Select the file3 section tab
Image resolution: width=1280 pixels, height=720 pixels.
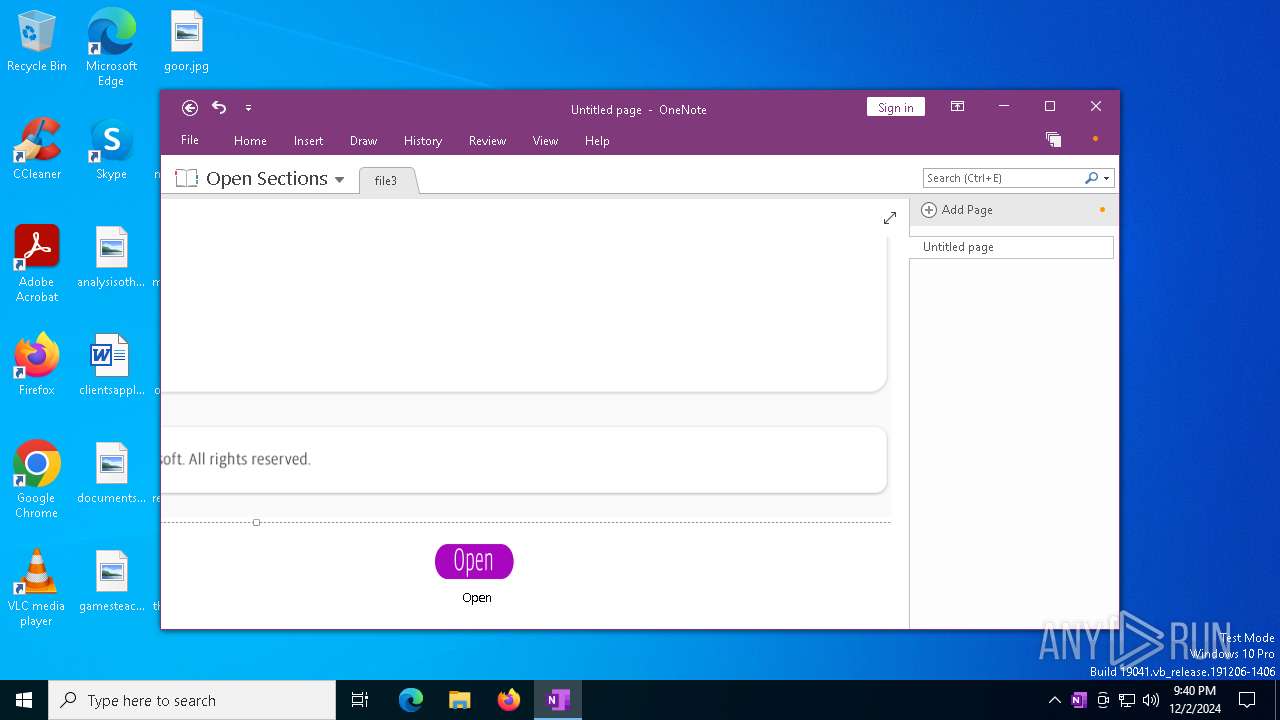pyautogui.click(x=386, y=181)
